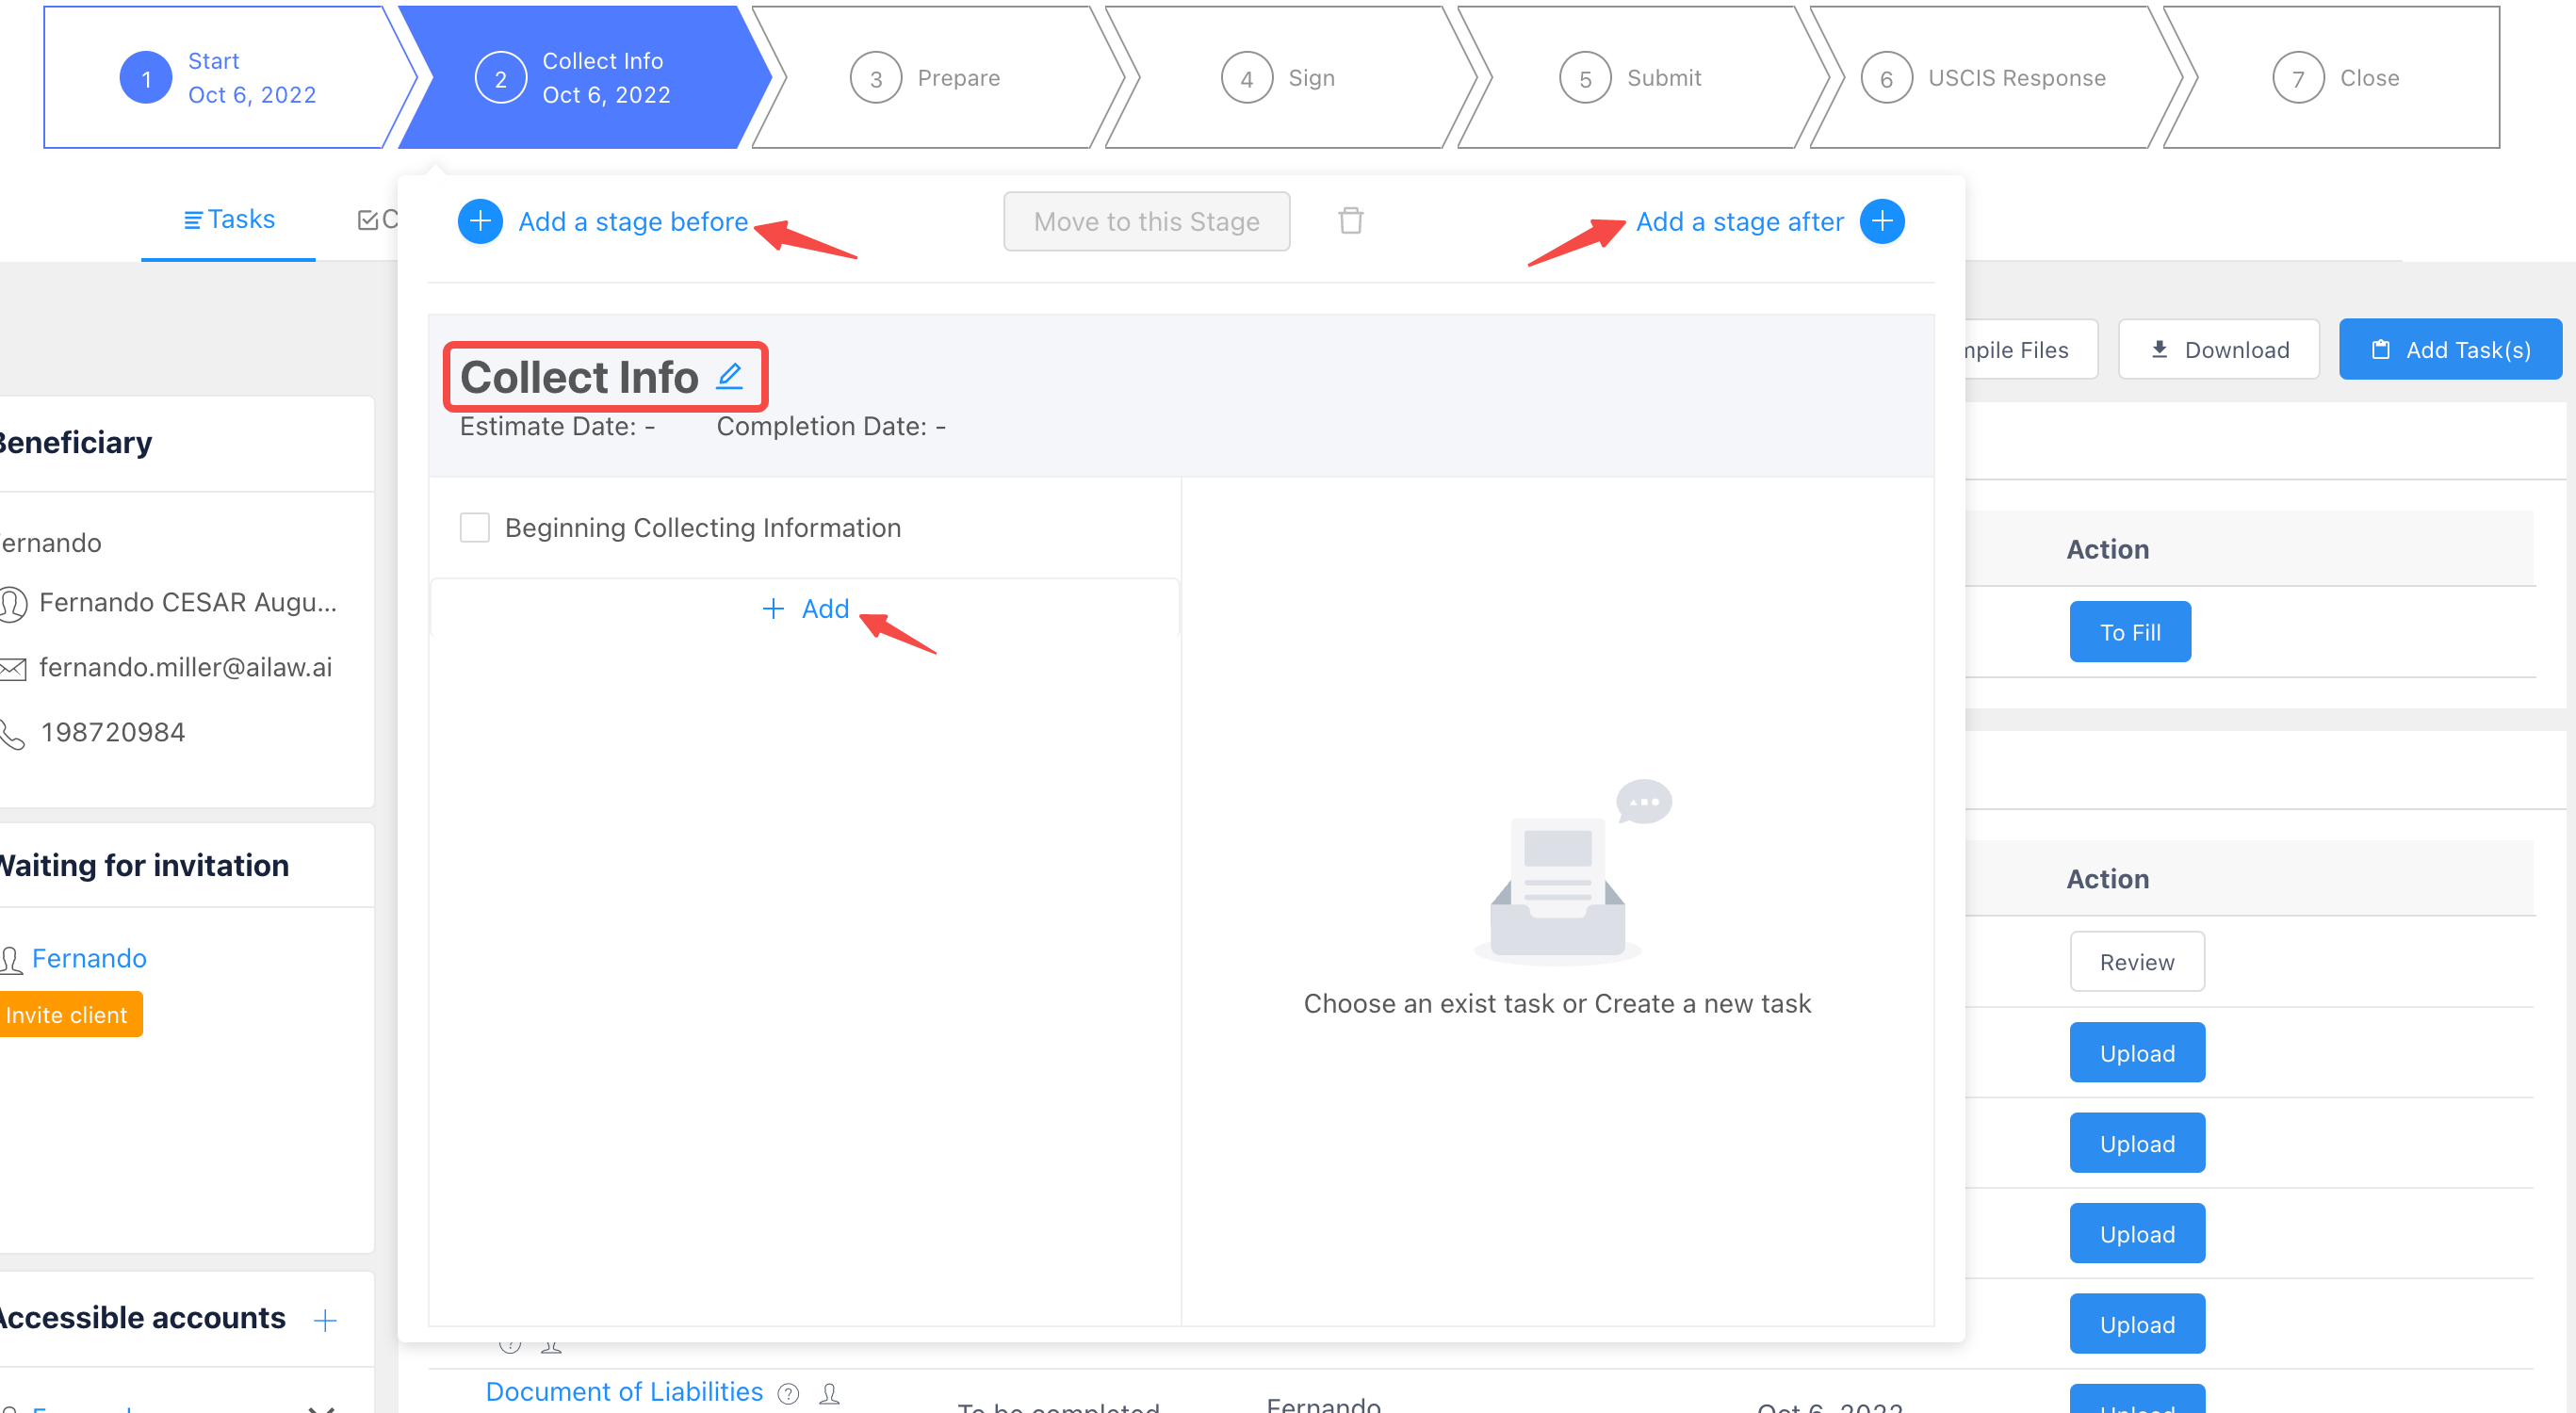Click the person icon next to Document of Liabilities

coord(829,1393)
